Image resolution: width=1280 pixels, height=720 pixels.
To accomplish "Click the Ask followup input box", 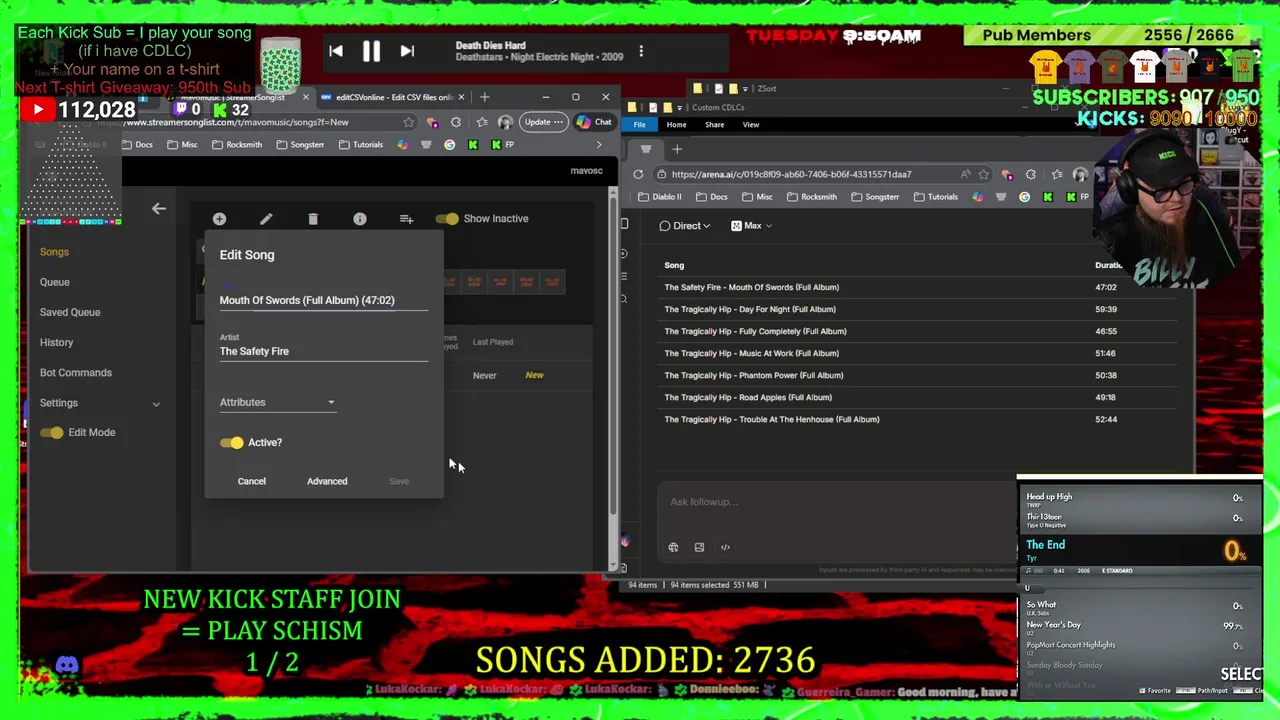I will coord(836,502).
